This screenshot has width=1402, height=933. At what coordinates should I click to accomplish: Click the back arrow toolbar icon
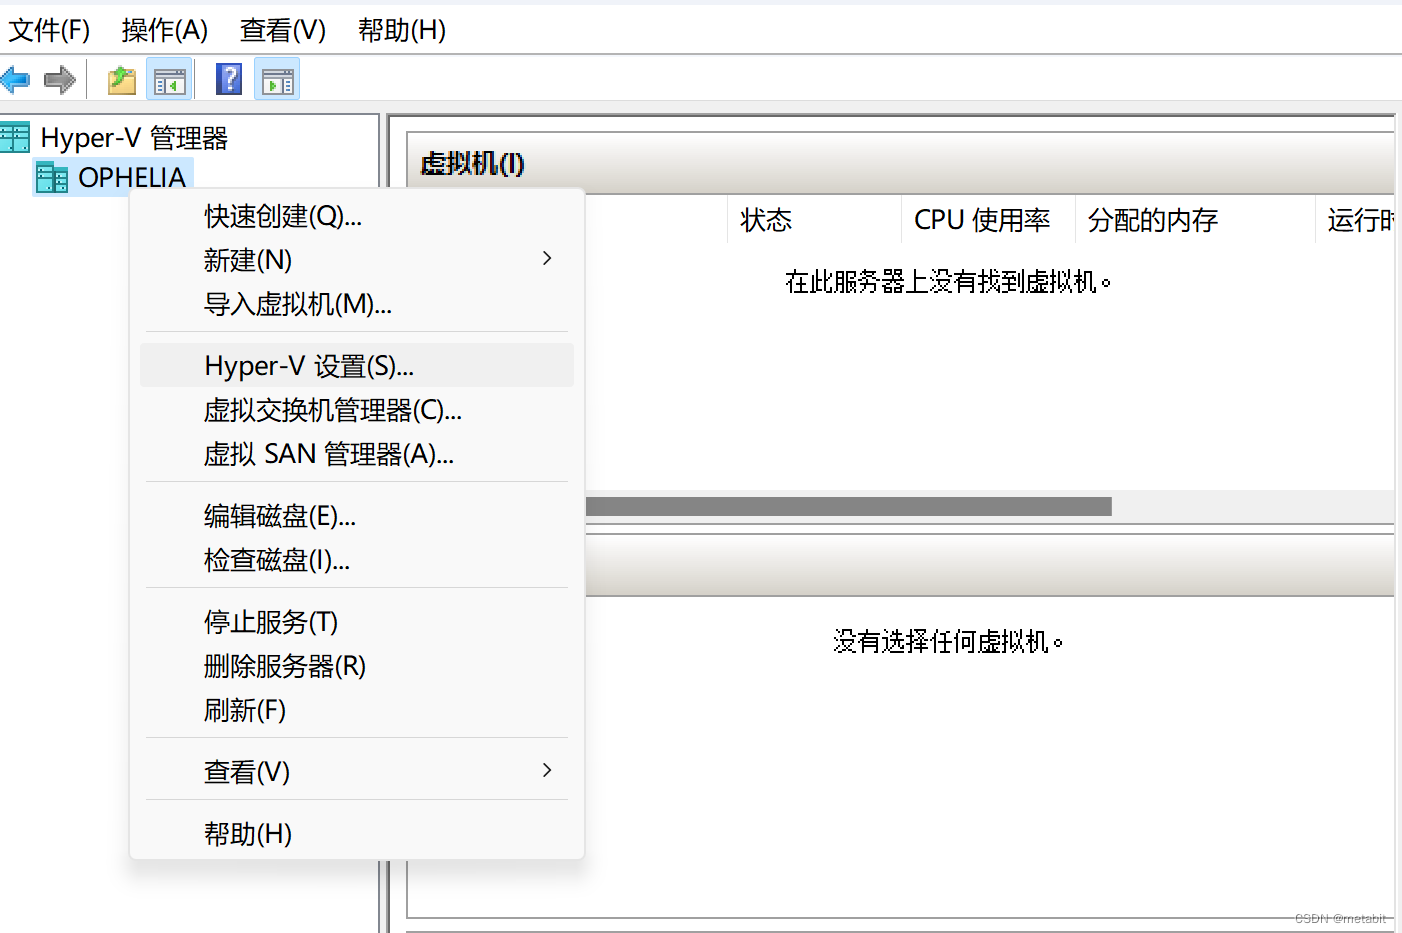(x=15, y=79)
